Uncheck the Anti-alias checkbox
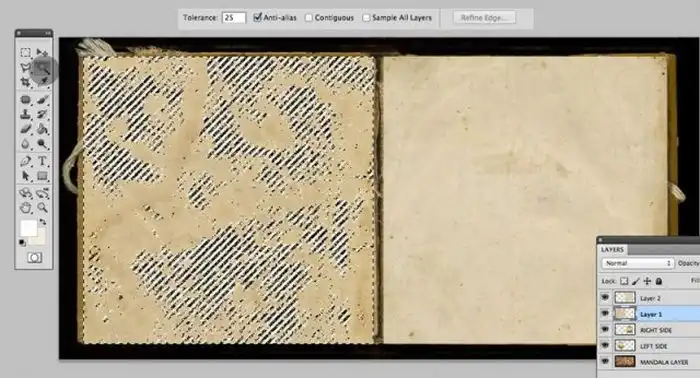This screenshot has width=700, height=378. click(x=257, y=17)
